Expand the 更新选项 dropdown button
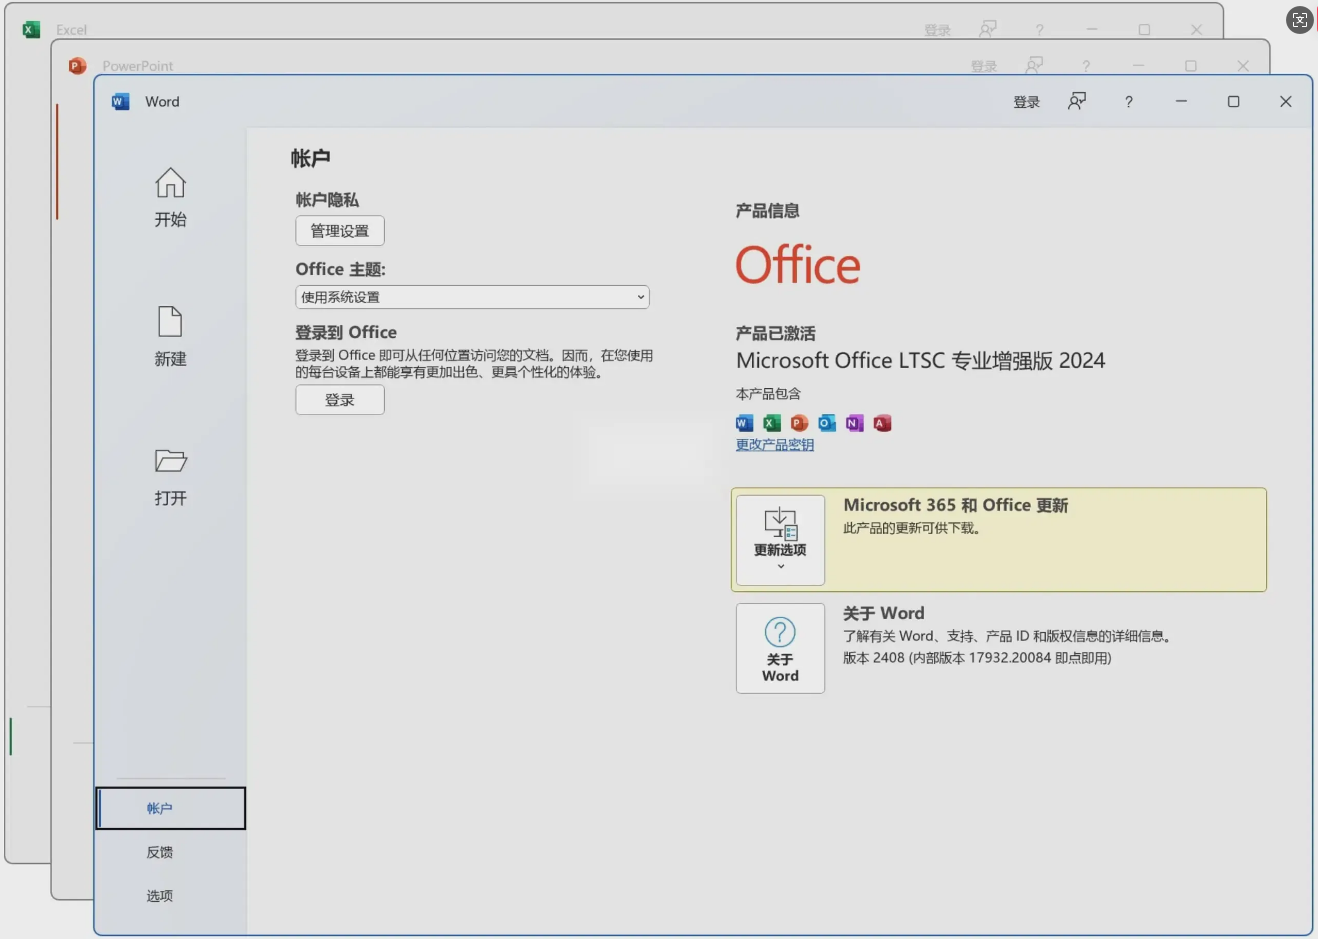The height and width of the screenshot is (939, 1318). click(780, 540)
